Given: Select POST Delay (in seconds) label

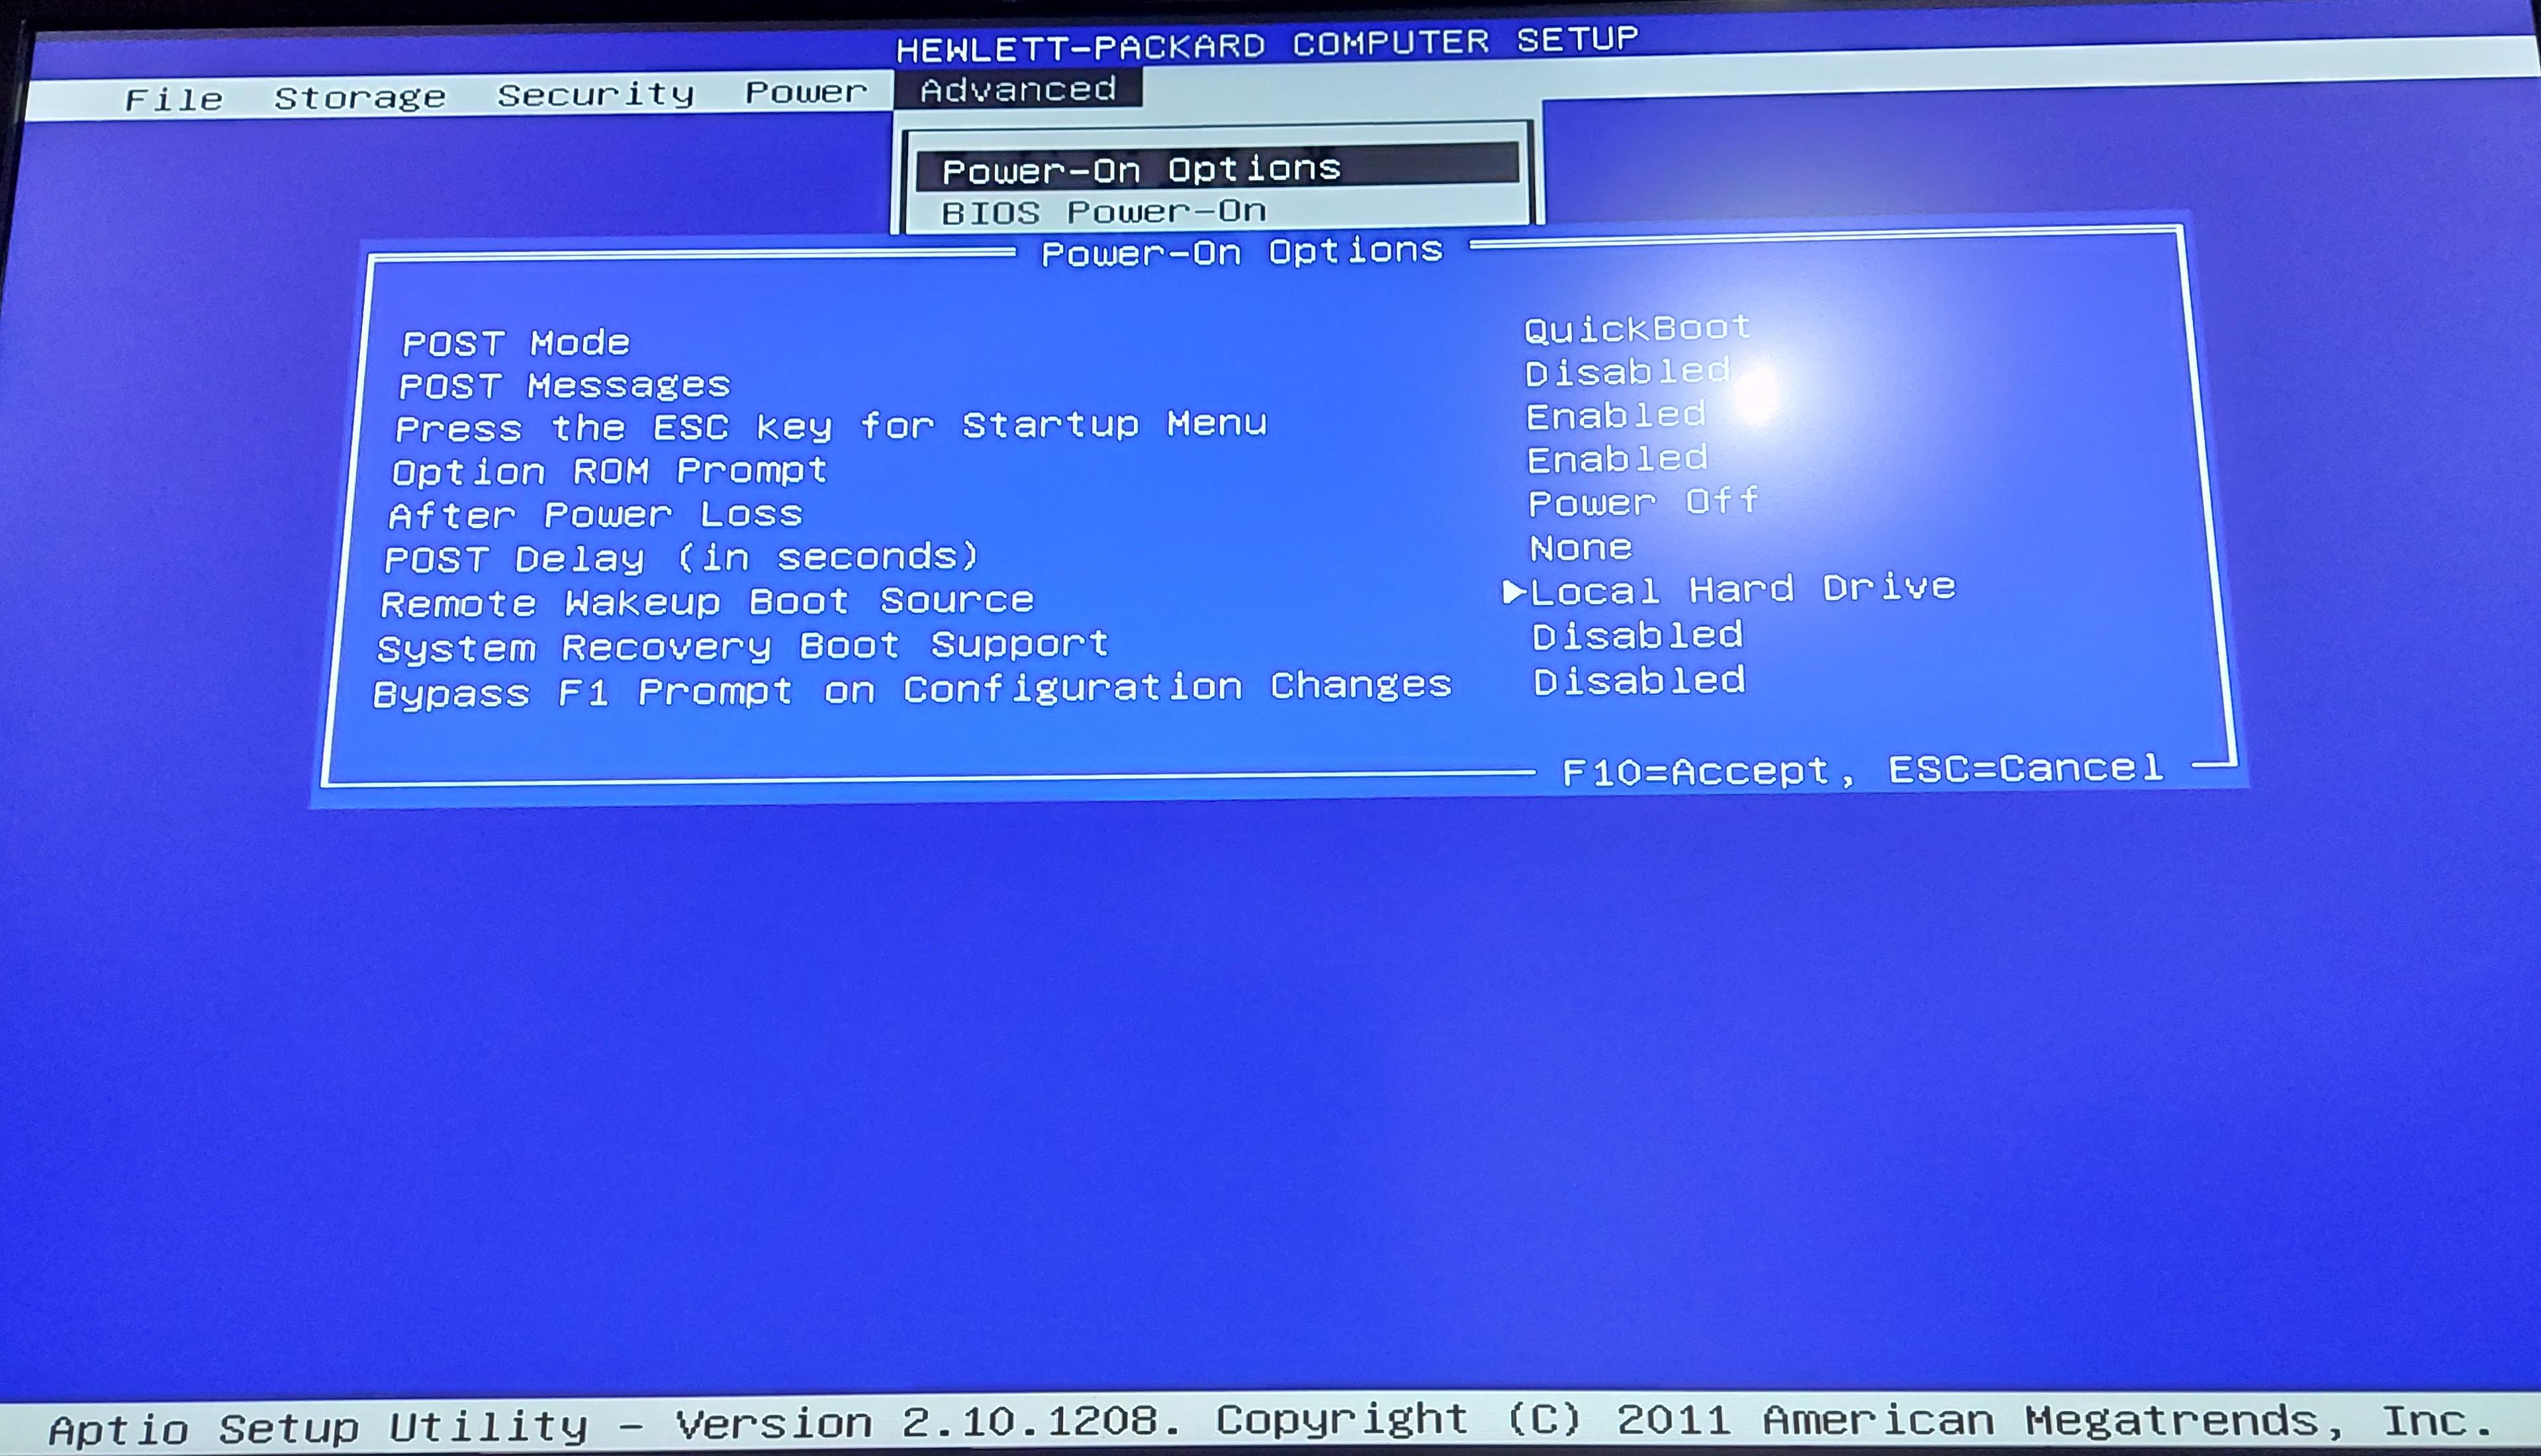Looking at the screenshot, I should [682, 558].
